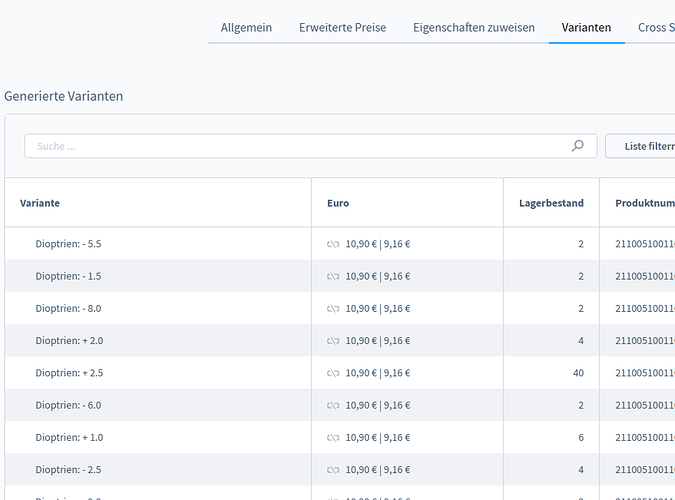Open variant Dioptrien: + 2.5

click(x=69, y=373)
